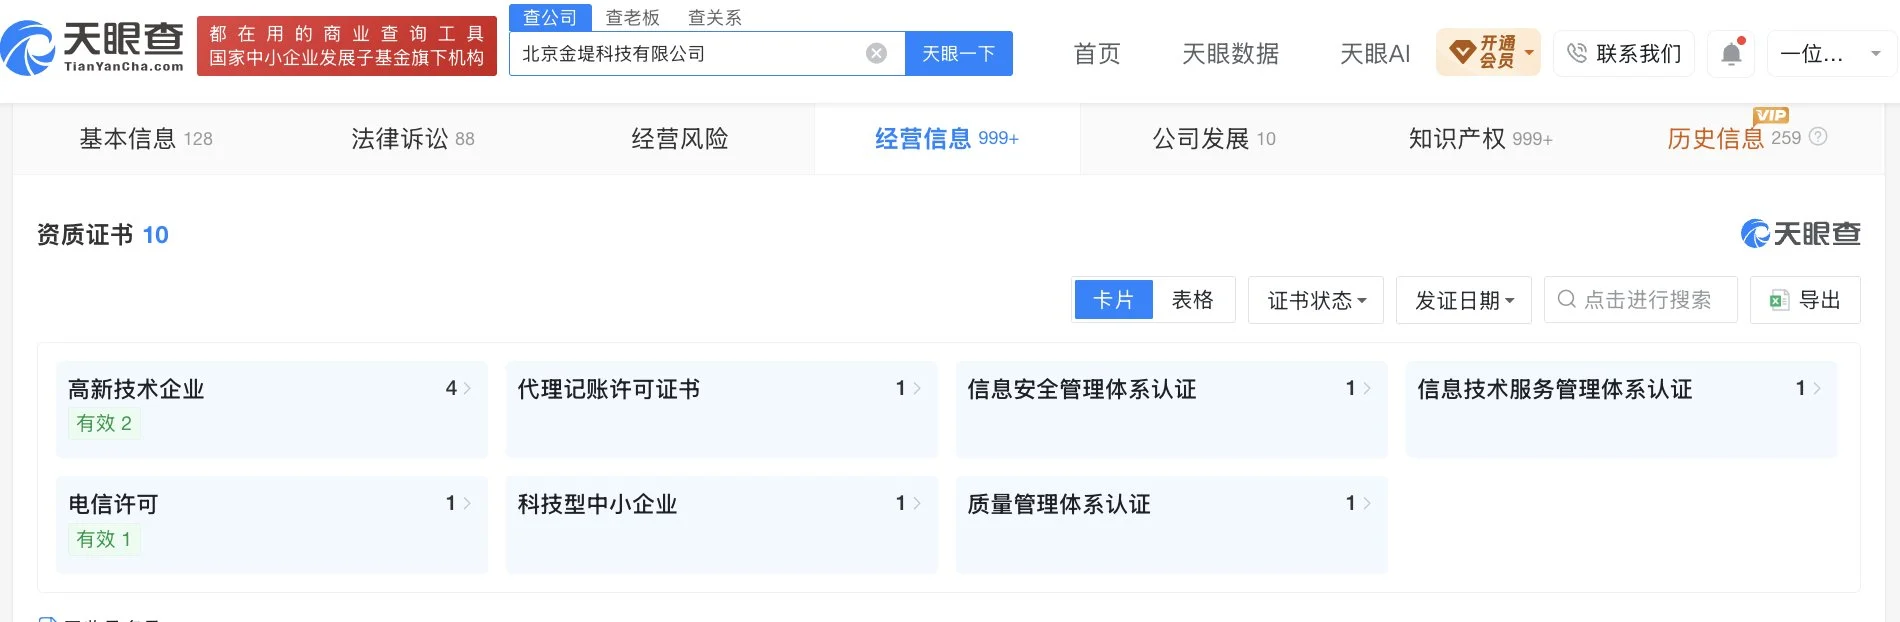
Task: Expand the user account dropdown
Action: point(1876,54)
